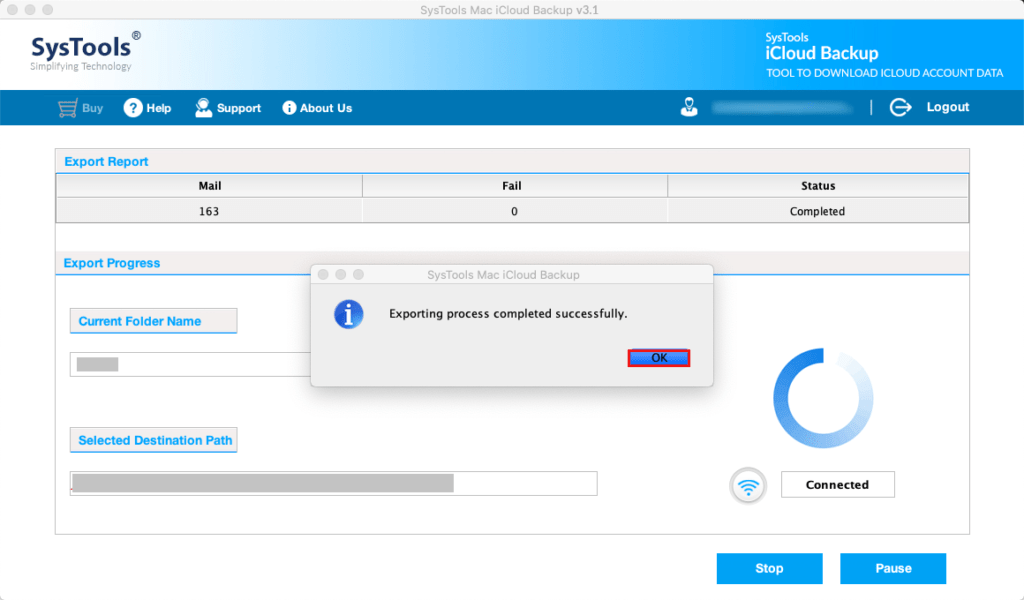This screenshot has width=1024, height=600.
Task: Open the Help menu item
Action: click(x=148, y=108)
